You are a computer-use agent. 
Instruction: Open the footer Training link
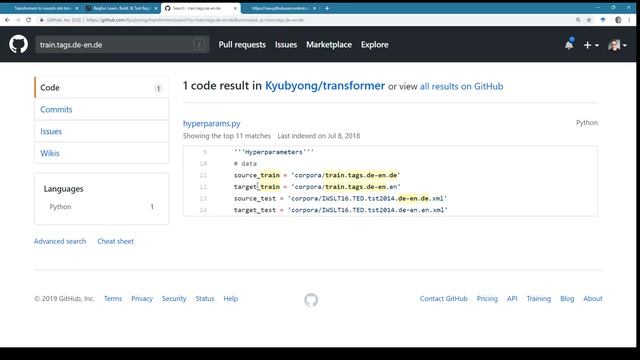click(x=538, y=298)
